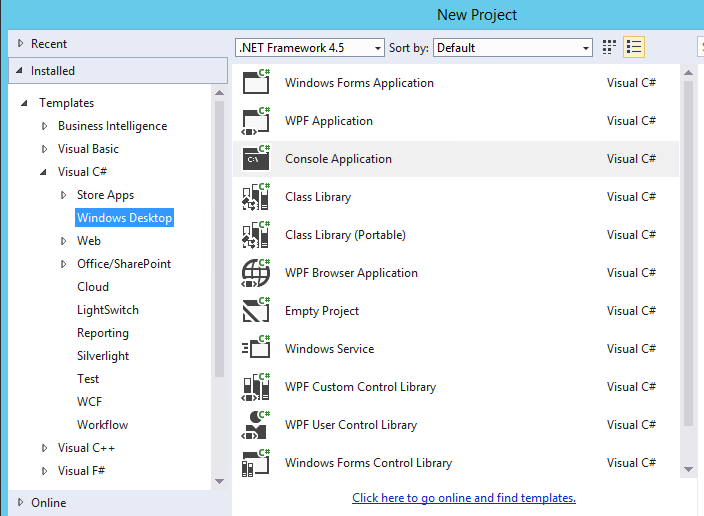Select the Reporting template category
This screenshot has height=516, width=704.
pos(103,333)
